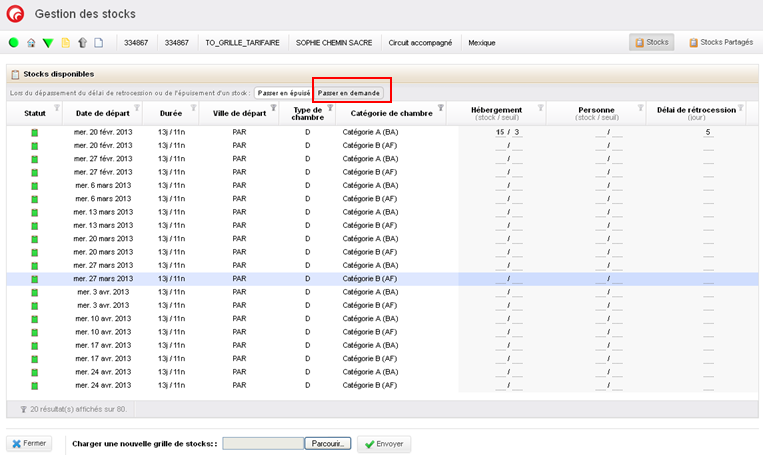Screen dimensions: 763x455
Task: Click the Passer en demande button
Action: (x=348, y=92)
